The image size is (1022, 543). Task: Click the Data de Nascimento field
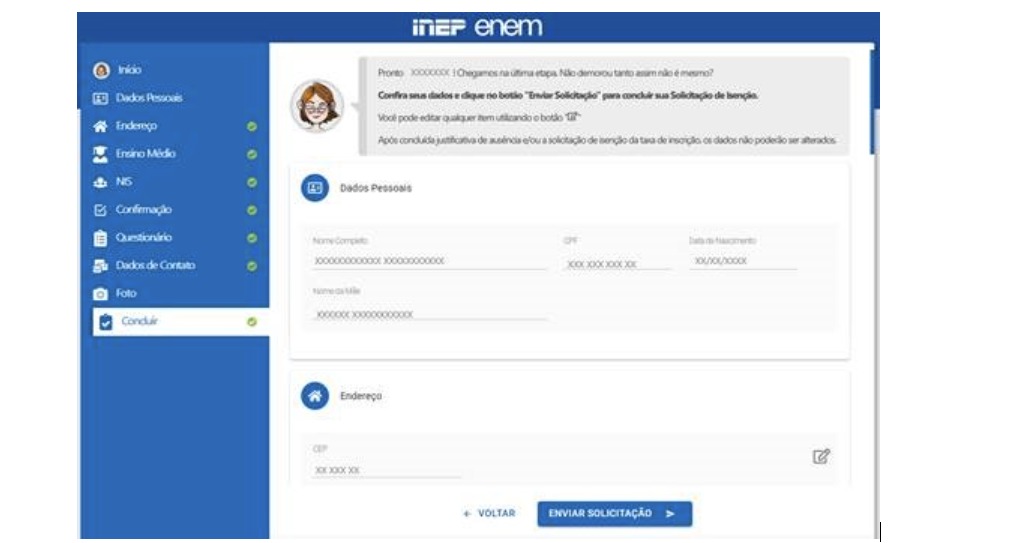point(742,261)
